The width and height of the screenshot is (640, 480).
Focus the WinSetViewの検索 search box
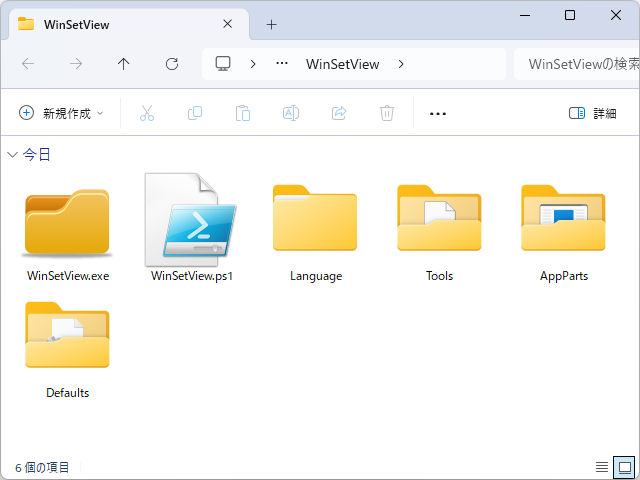coord(576,64)
